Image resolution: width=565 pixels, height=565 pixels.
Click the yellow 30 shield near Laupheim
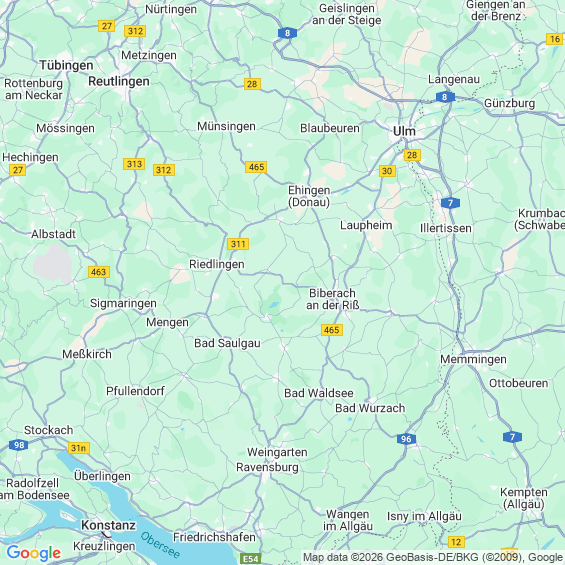pos(387,171)
